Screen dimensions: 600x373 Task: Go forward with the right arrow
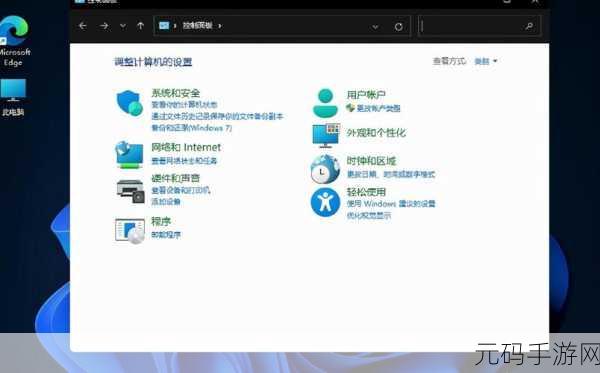pyautogui.click(x=104, y=26)
